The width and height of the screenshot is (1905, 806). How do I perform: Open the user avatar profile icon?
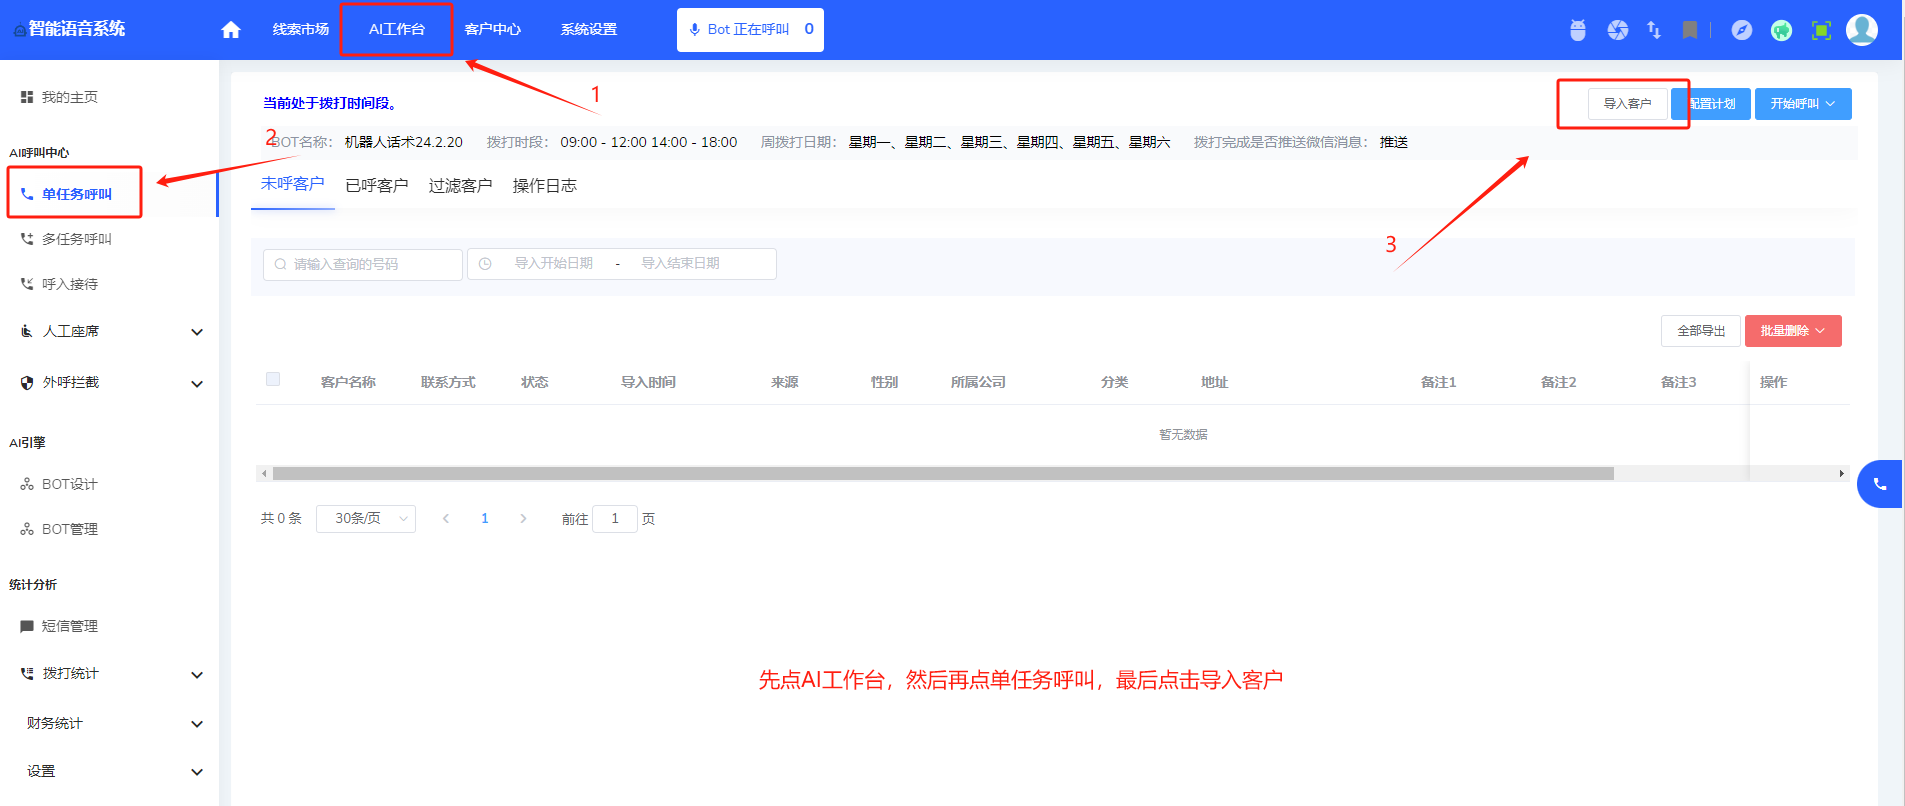coord(1862,30)
